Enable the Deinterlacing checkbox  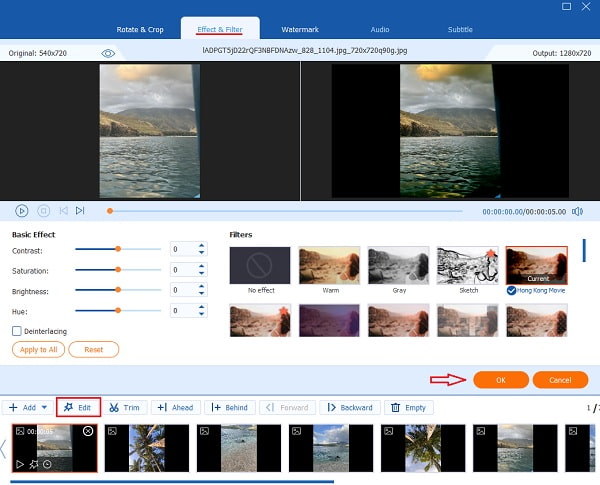(16, 331)
